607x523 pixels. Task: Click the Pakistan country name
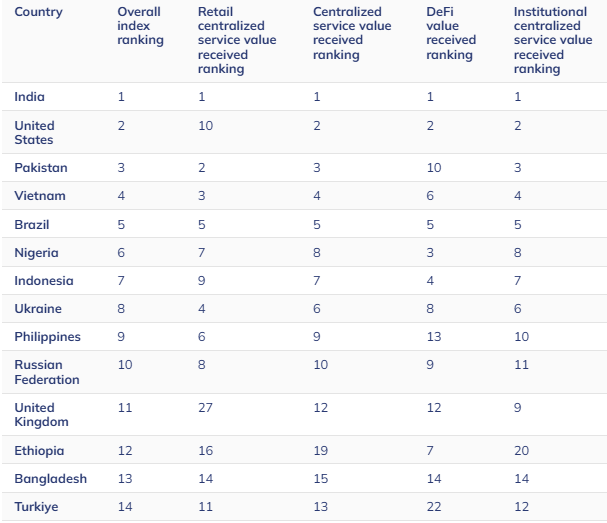tap(41, 167)
